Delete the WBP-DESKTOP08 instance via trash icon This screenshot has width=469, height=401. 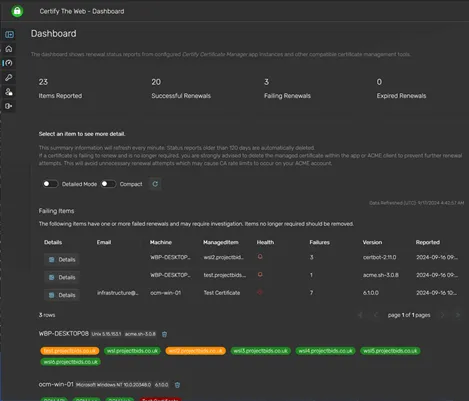pyautogui.click(x=164, y=334)
